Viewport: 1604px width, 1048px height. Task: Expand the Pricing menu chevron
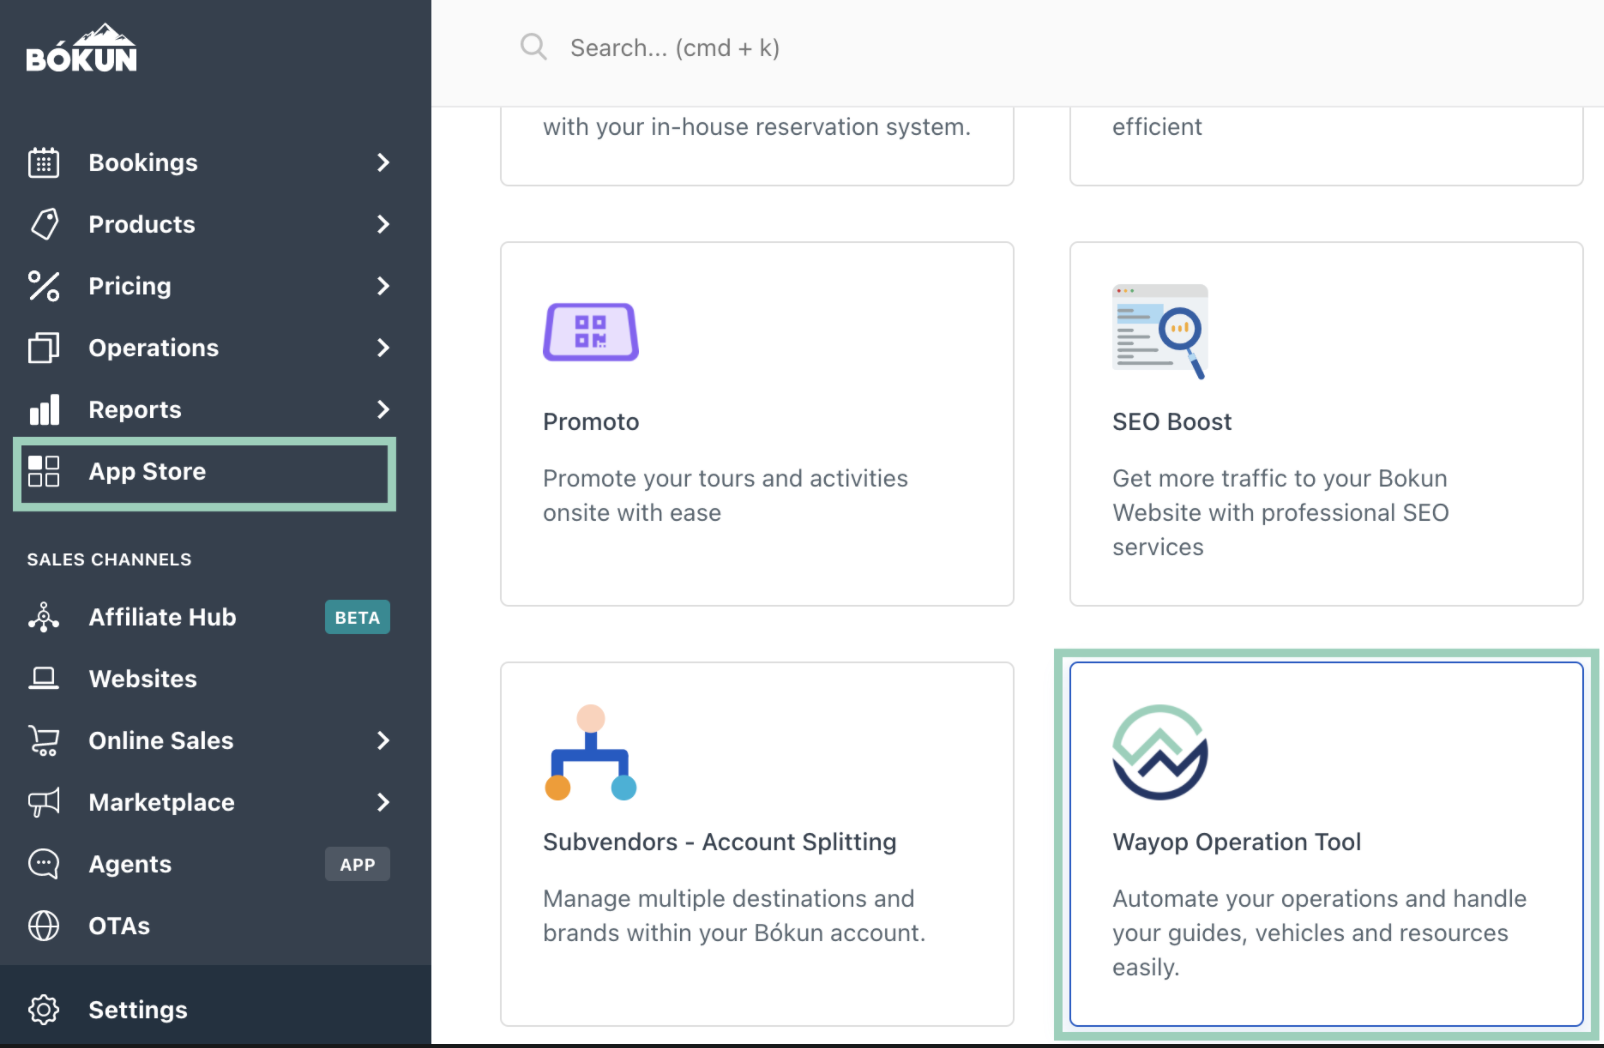[383, 286]
